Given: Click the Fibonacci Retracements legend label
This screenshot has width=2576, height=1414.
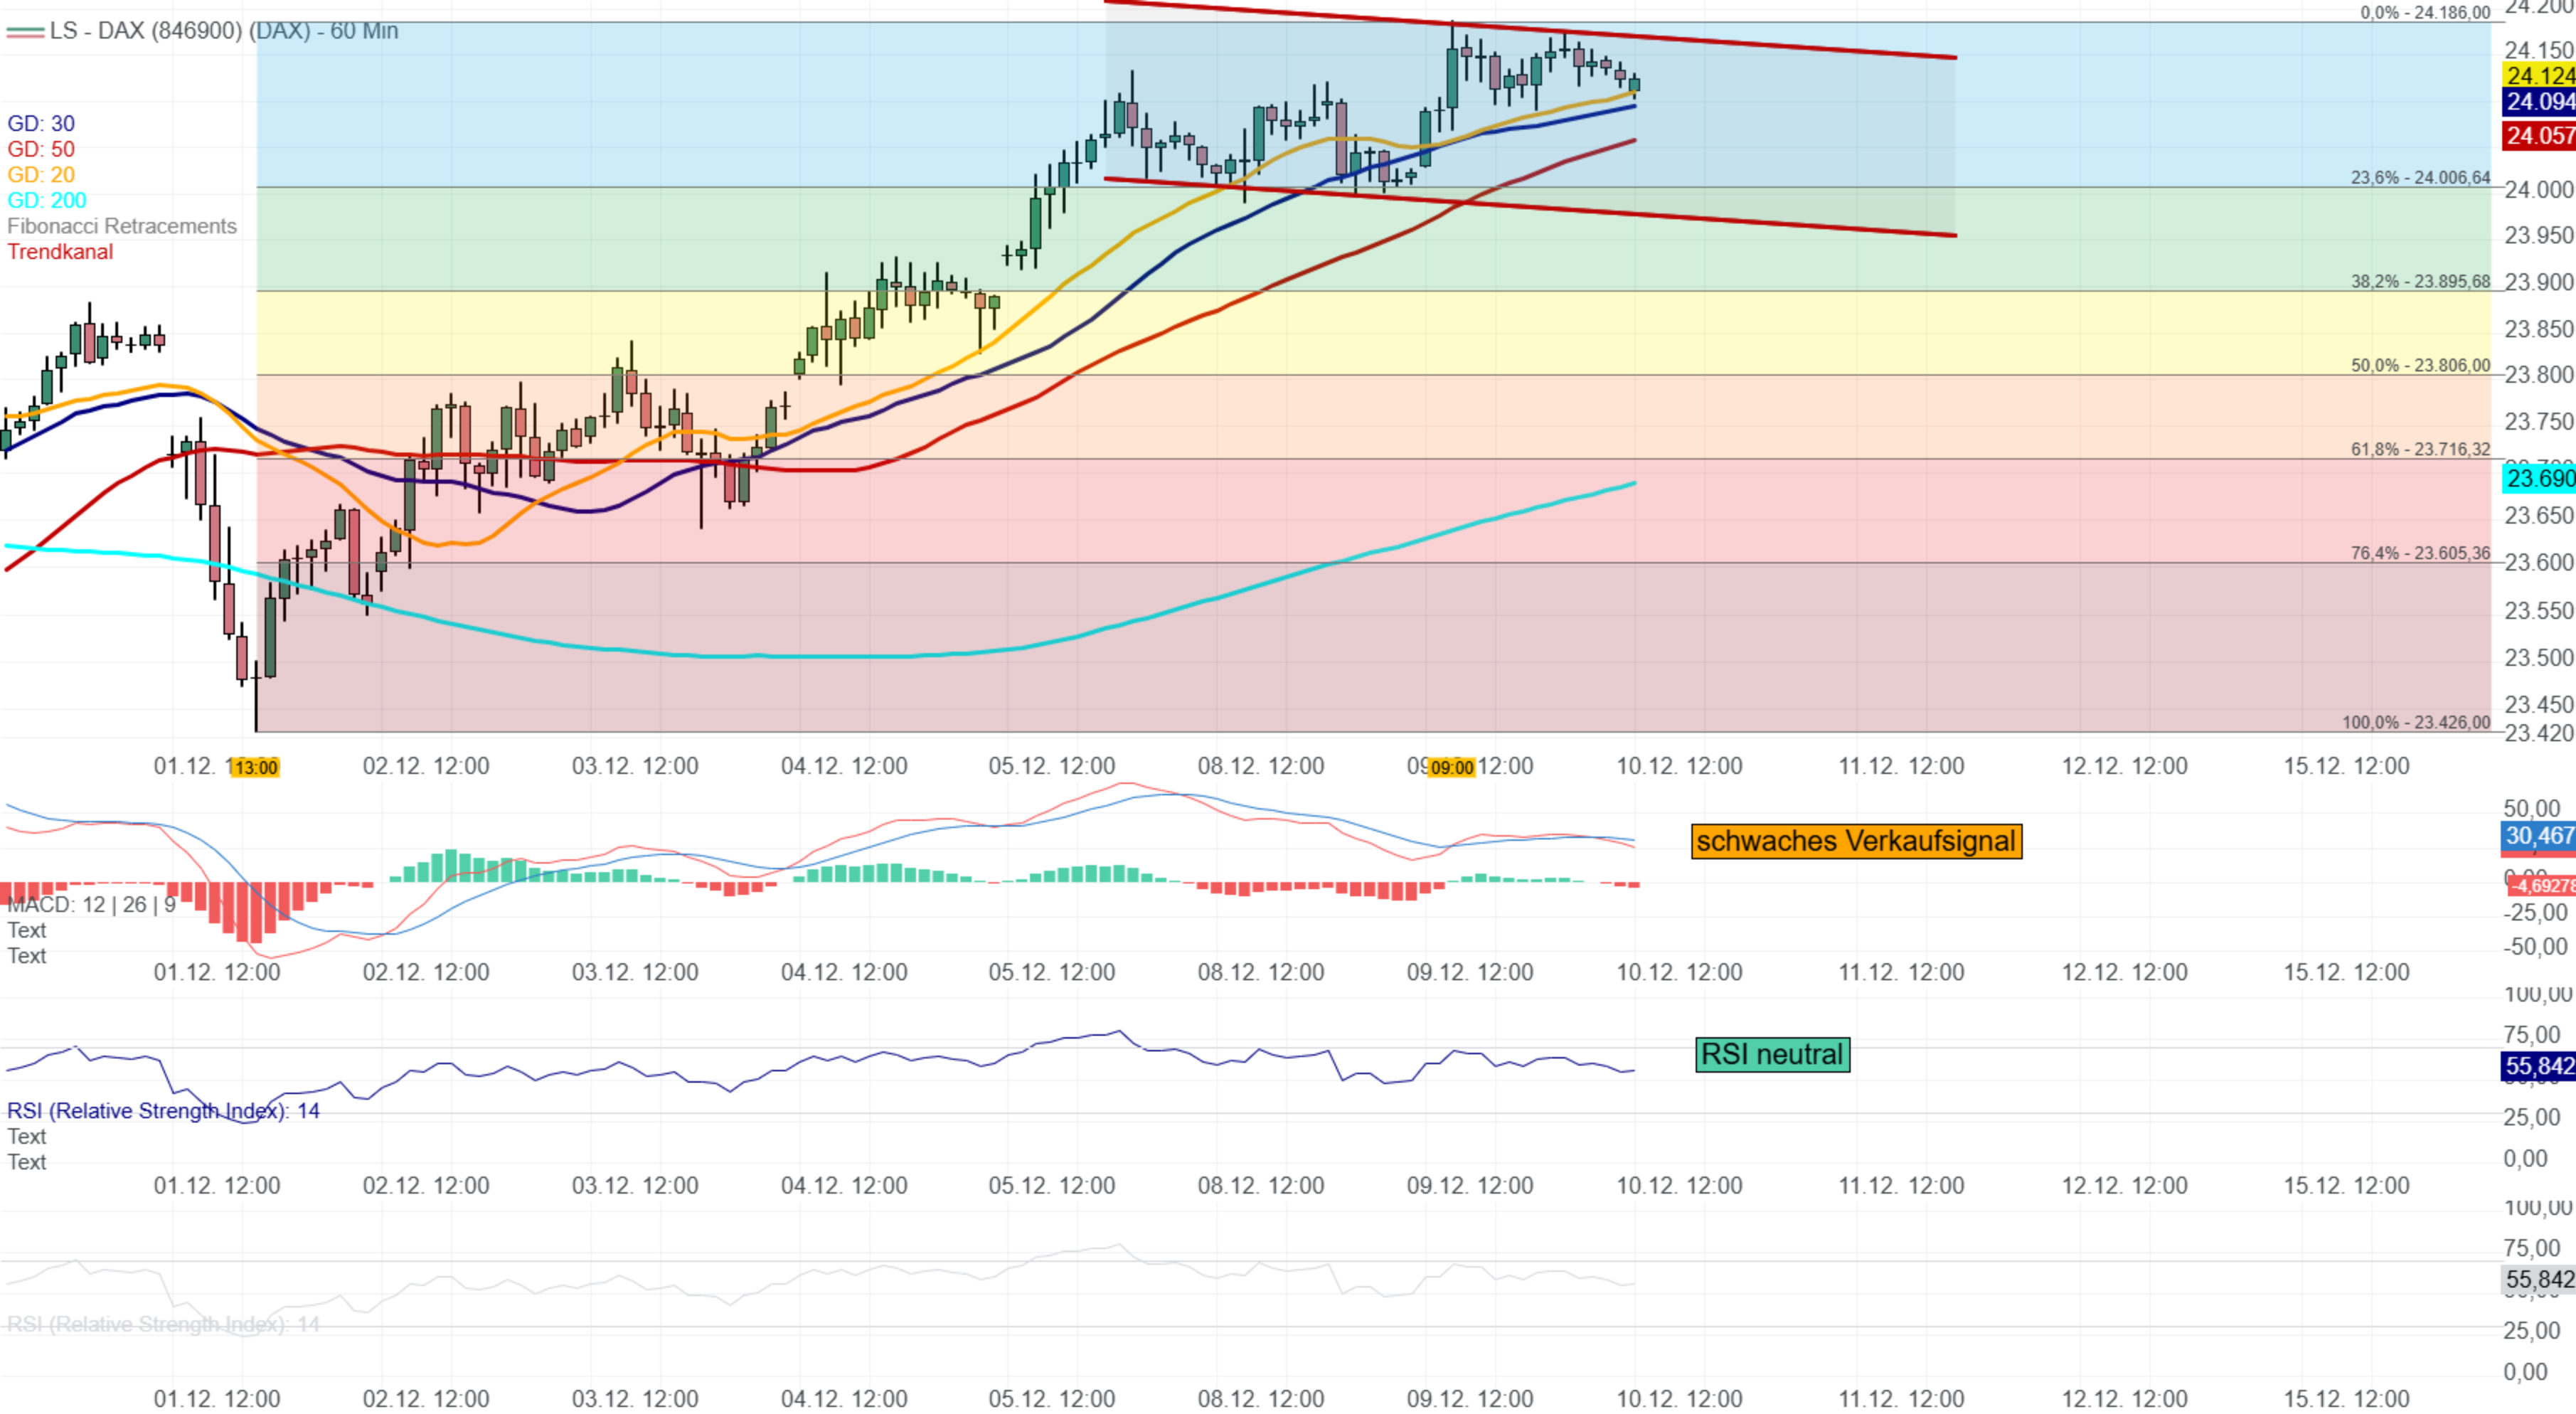Looking at the screenshot, I should [x=122, y=226].
